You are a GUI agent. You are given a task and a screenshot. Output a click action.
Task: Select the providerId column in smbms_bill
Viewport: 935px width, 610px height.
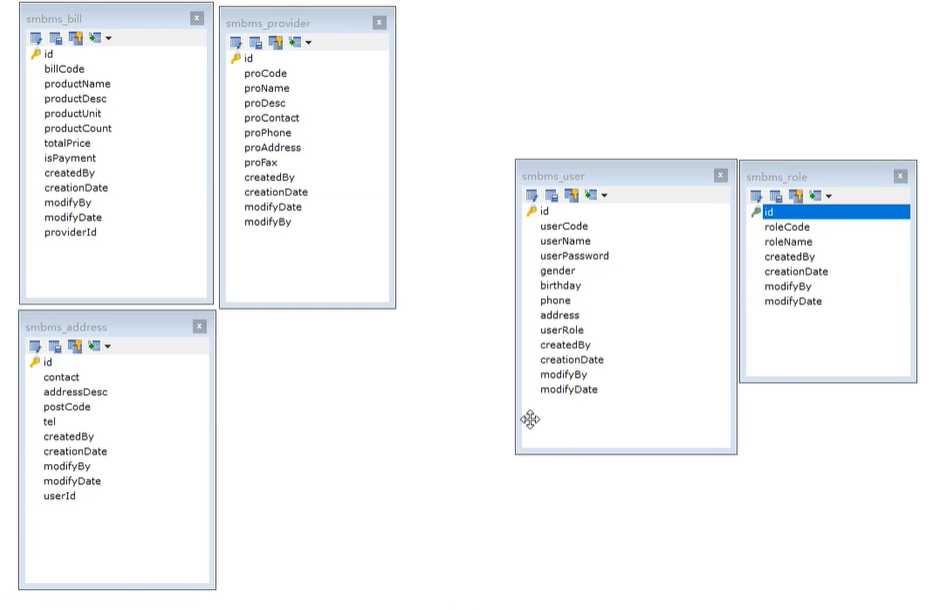(70, 233)
